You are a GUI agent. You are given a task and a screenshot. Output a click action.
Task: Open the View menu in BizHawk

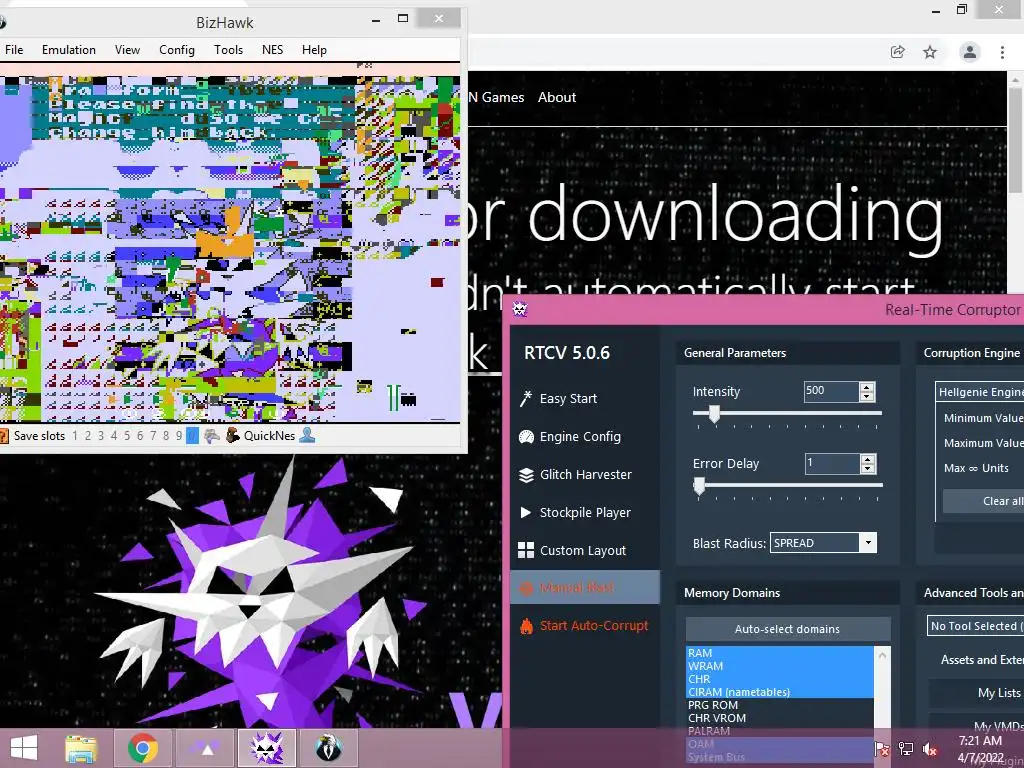(127, 50)
